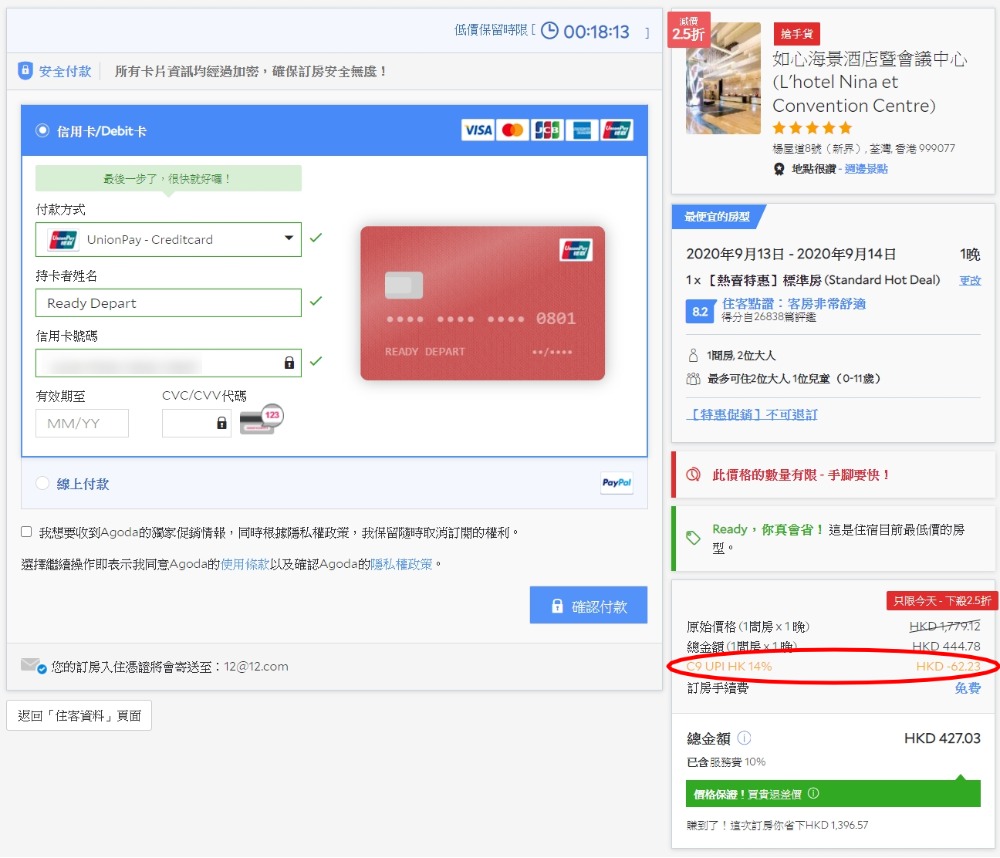Open the 週邊景點 link
The image size is (1000, 858).
tap(865, 169)
